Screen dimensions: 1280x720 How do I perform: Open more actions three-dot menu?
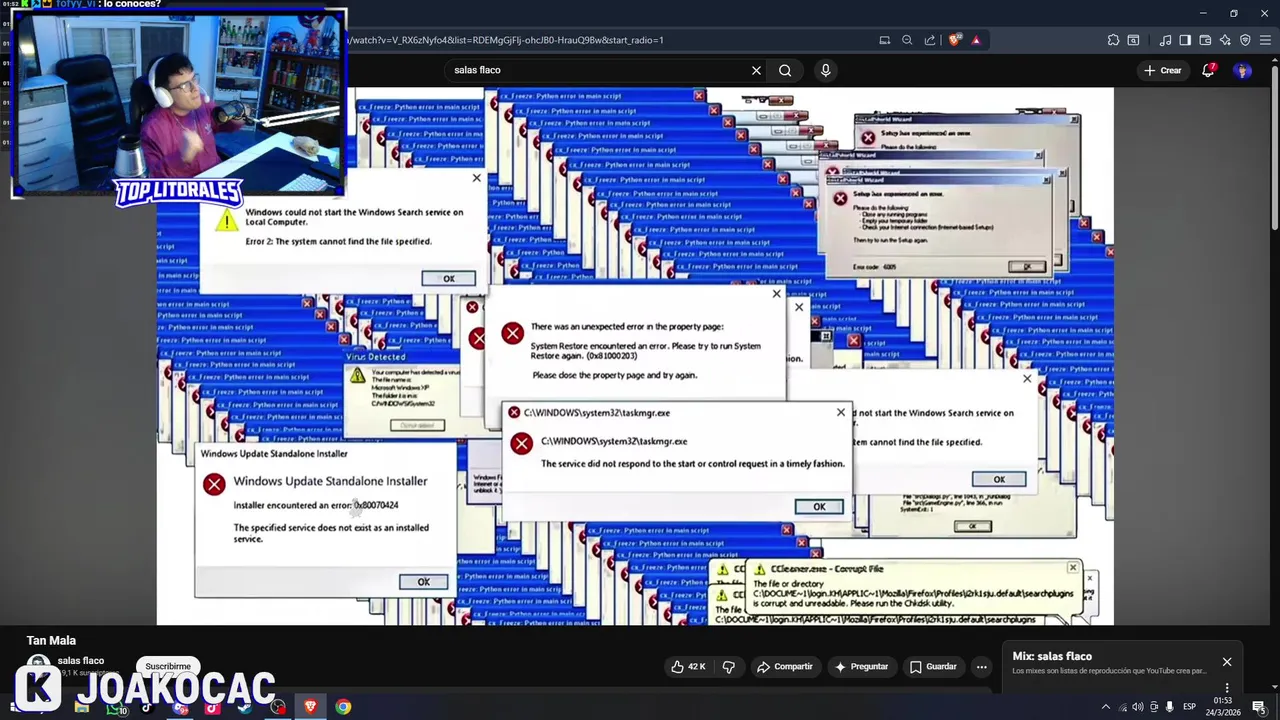[x=982, y=666]
